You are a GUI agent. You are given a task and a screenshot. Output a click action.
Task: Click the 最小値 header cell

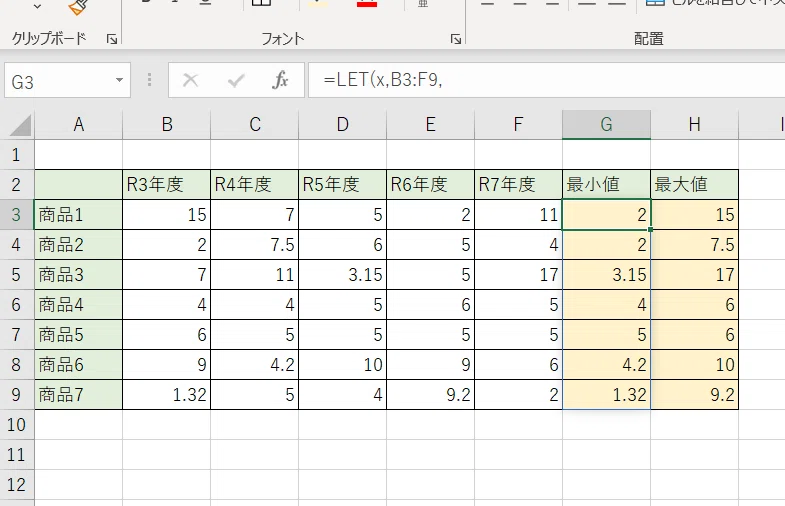click(607, 185)
